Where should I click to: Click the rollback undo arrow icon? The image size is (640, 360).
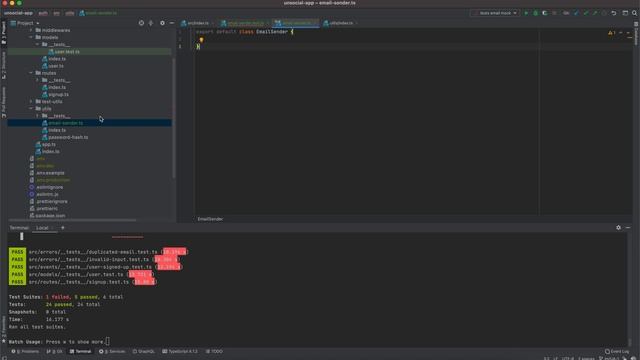[613, 13]
